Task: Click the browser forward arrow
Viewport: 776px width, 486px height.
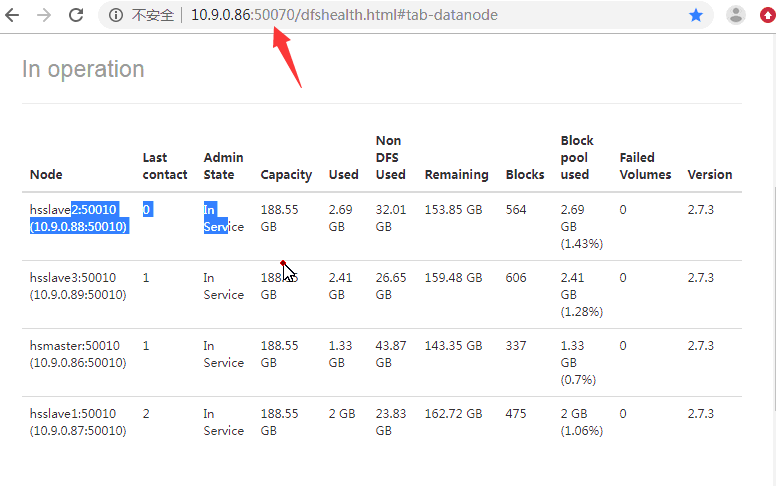Action: tap(44, 15)
